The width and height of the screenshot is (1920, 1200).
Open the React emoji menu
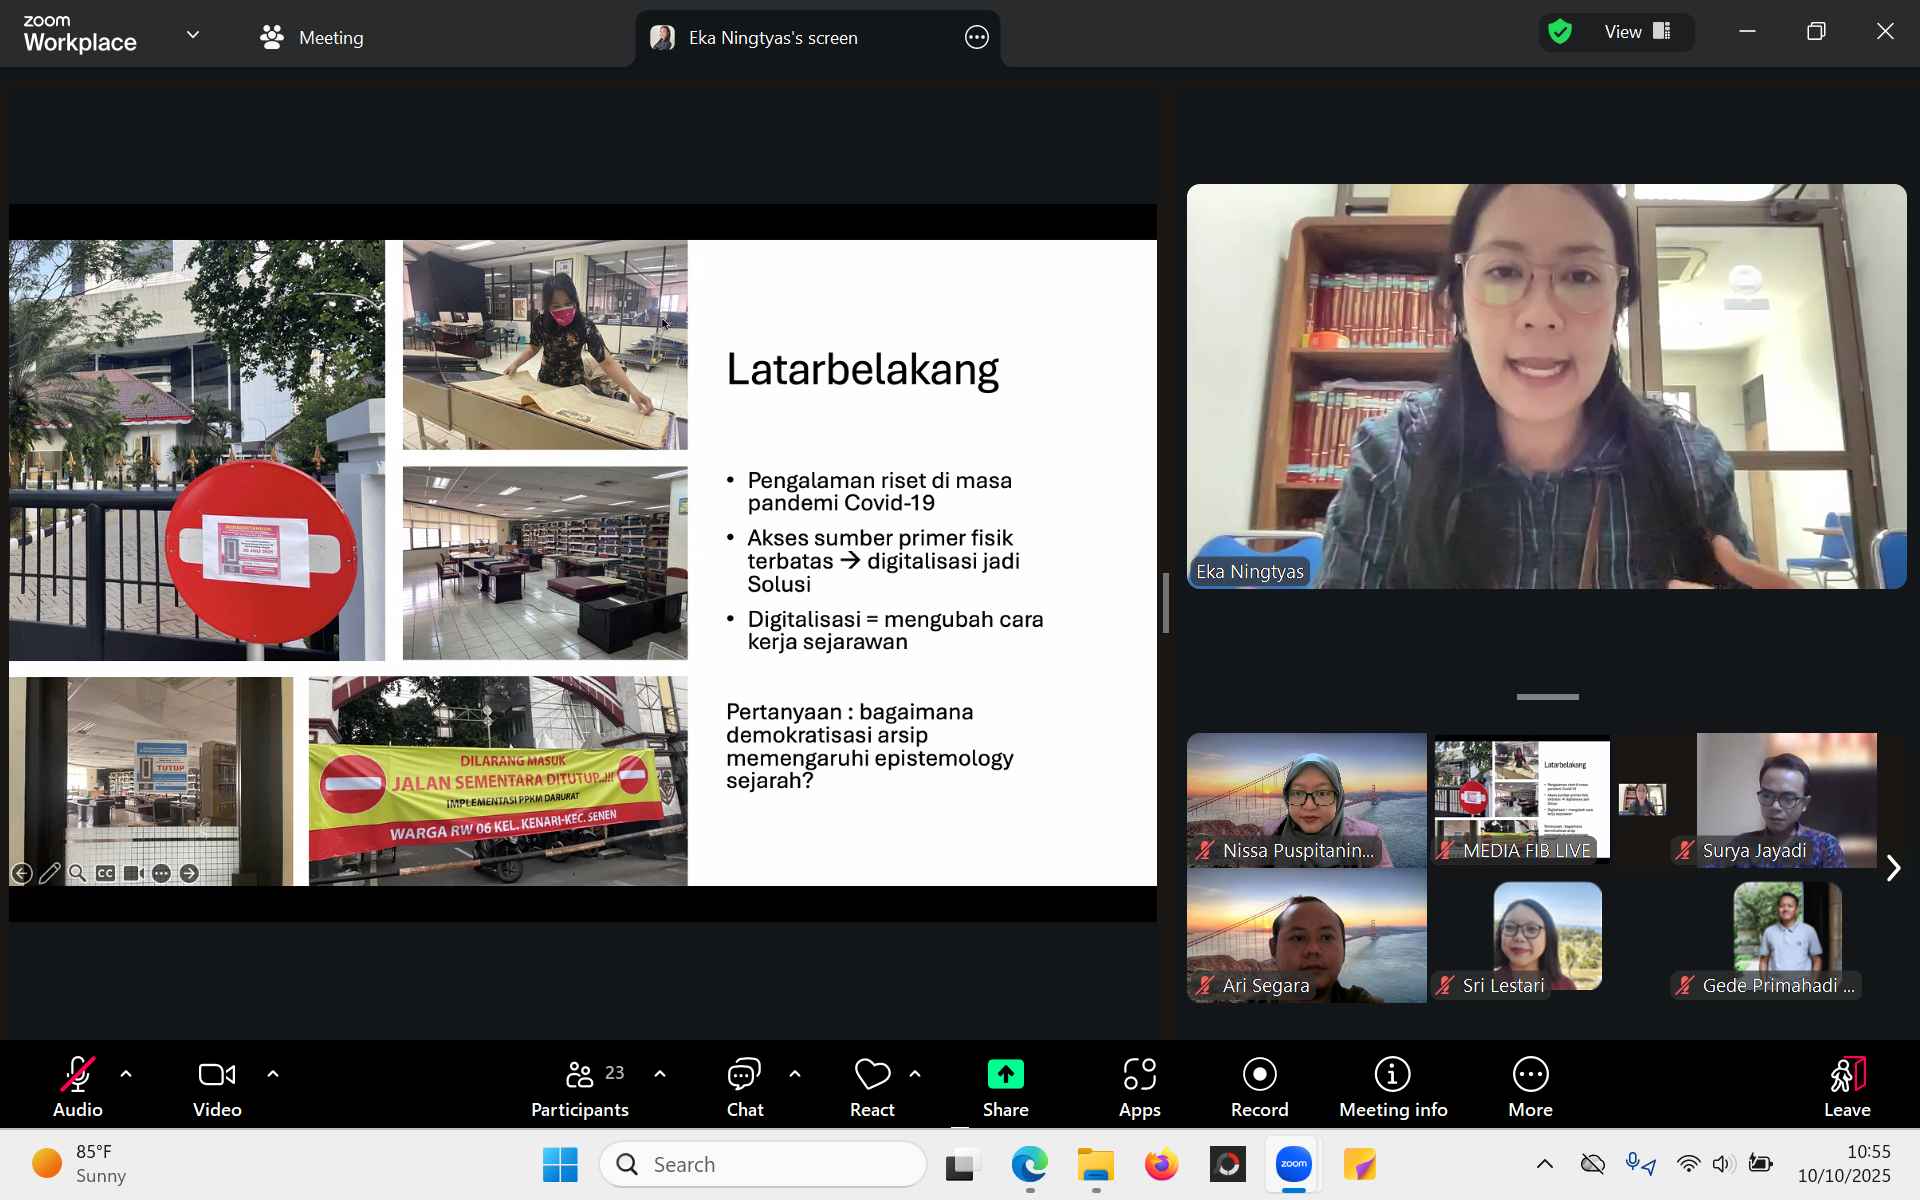(x=872, y=1087)
